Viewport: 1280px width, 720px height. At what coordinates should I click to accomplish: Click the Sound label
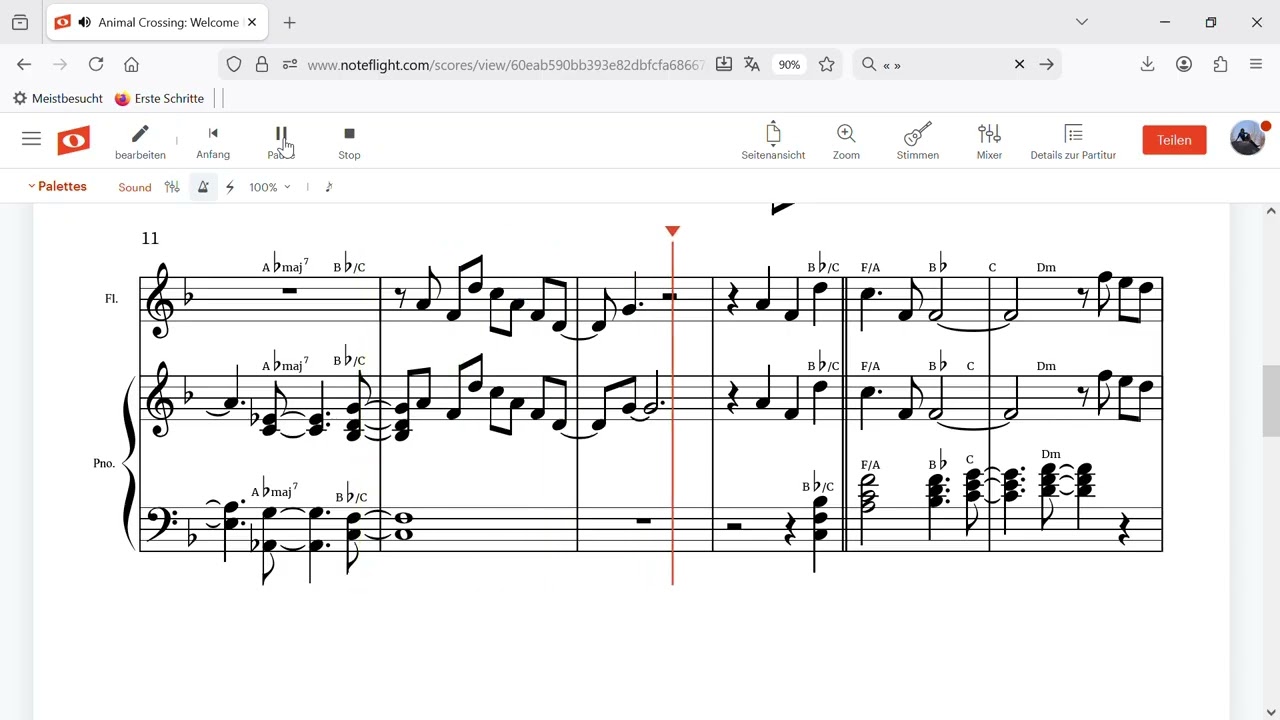(x=135, y=187)
